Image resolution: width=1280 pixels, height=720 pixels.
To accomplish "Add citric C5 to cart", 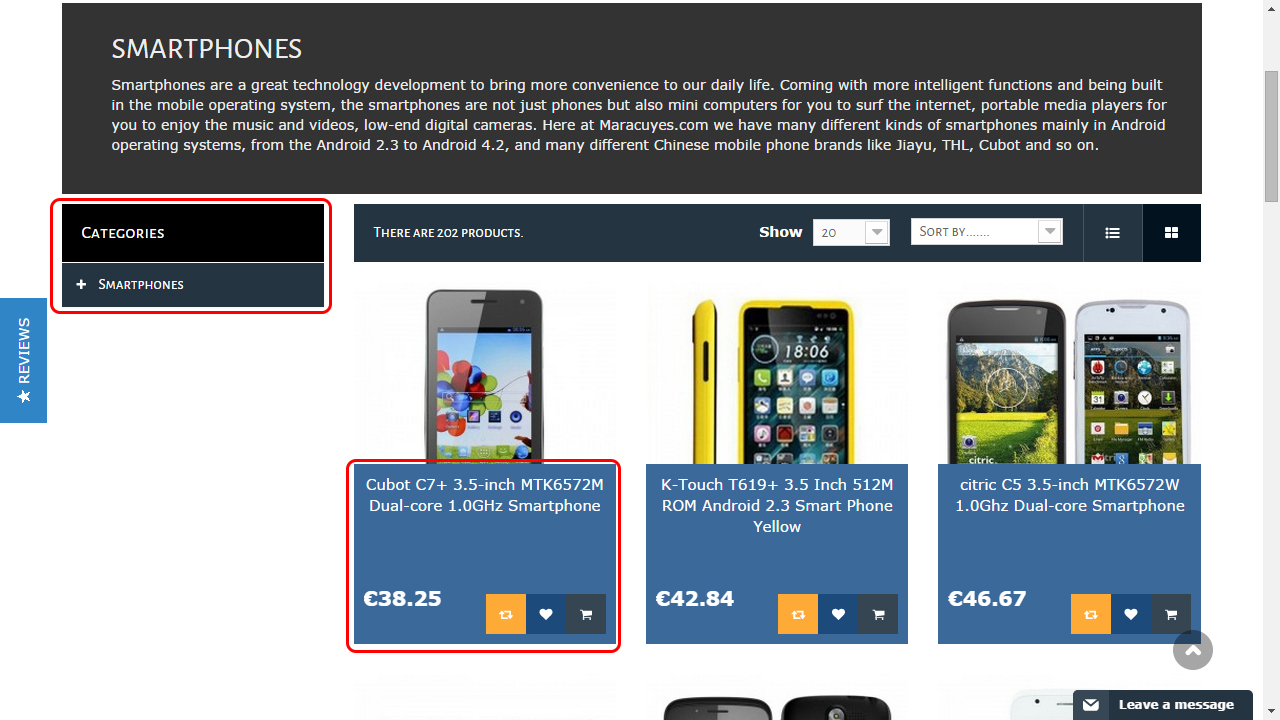I will pos(1171,614).
